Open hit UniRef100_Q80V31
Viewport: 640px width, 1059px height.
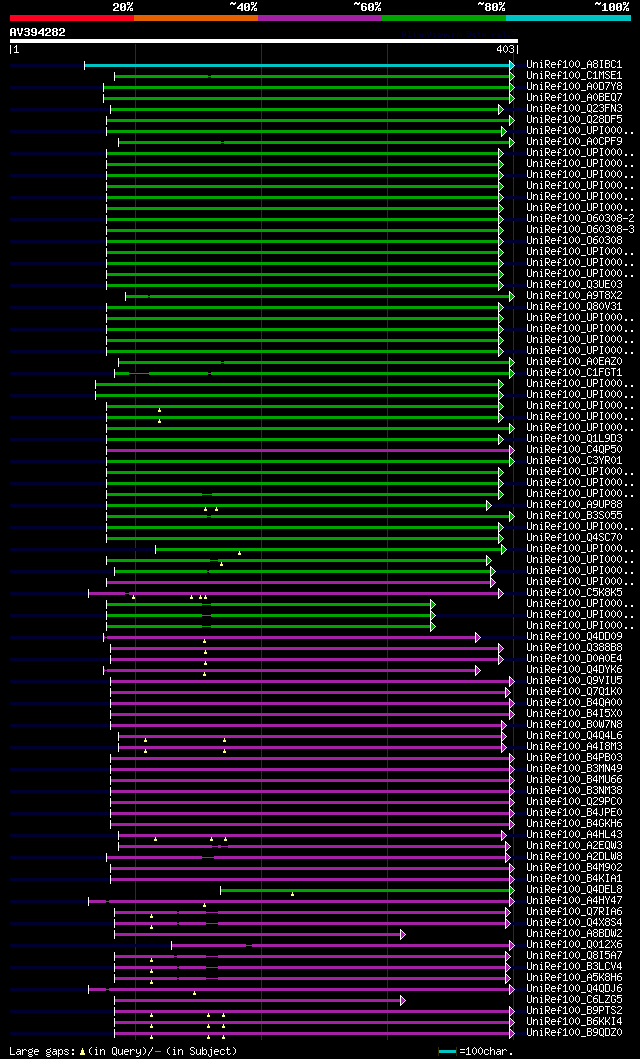[575, 307]
